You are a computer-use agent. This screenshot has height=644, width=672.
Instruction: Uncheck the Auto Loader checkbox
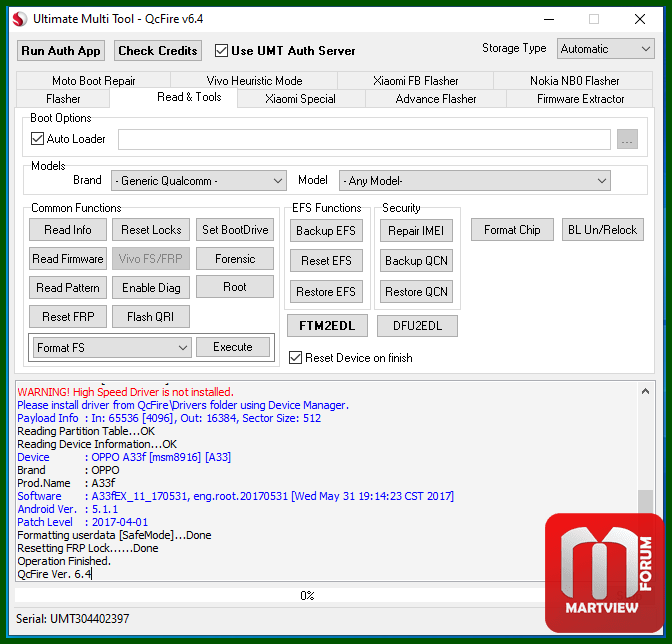tap(37, 138)
